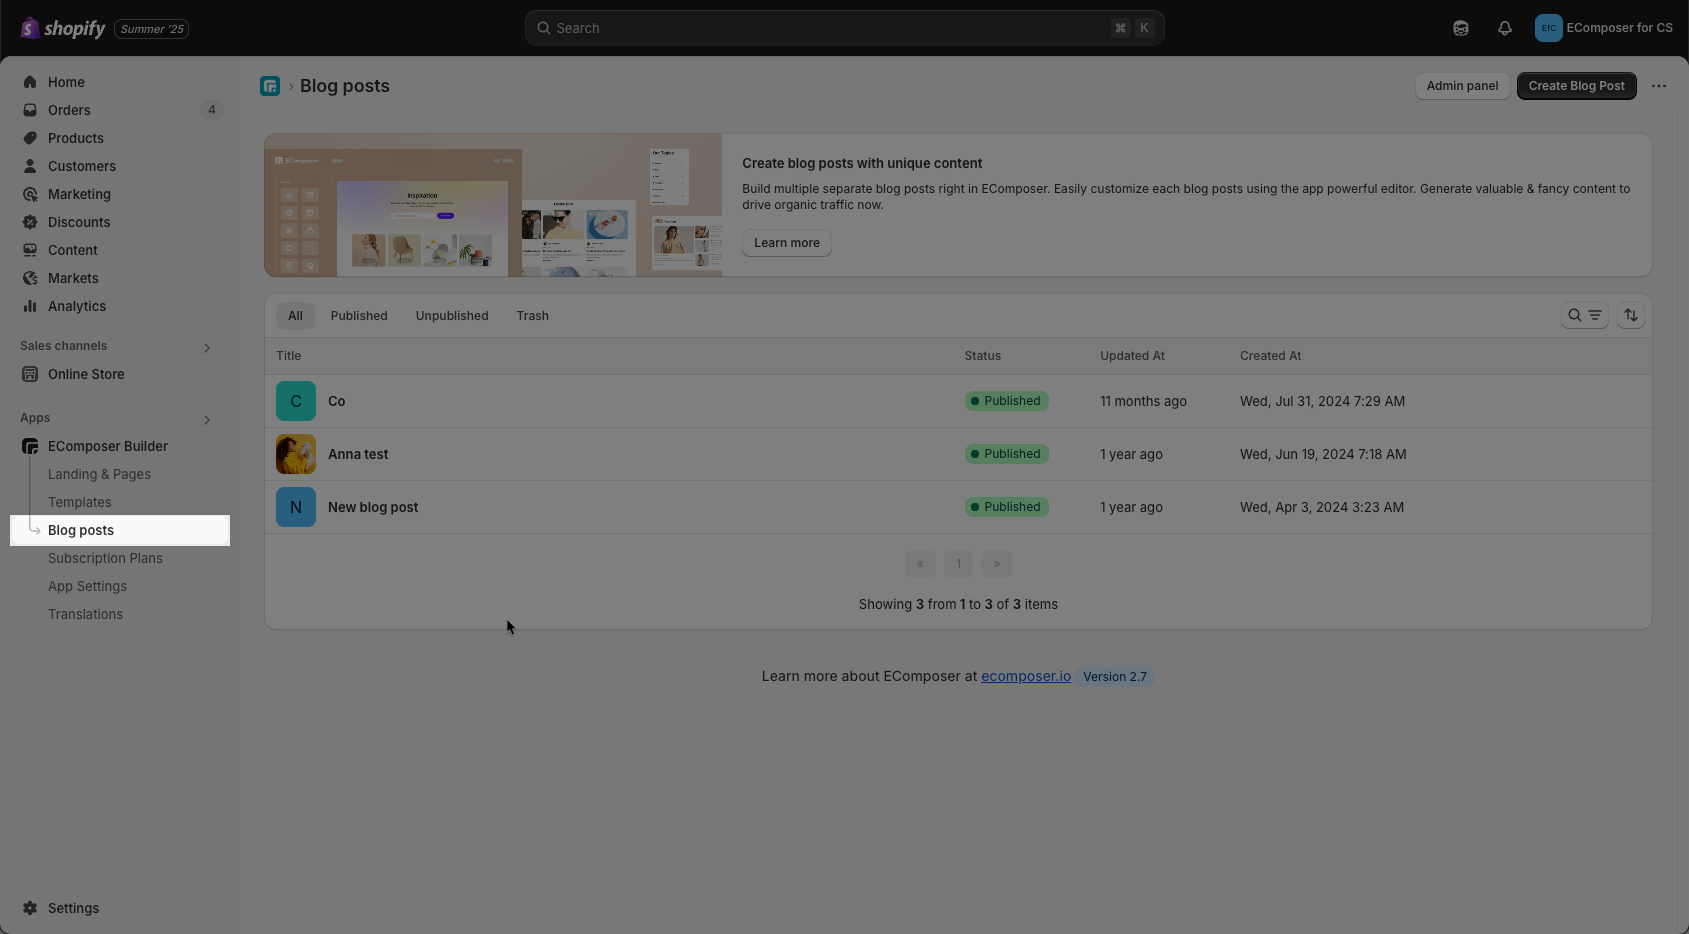Image resolution: width=1689 pixels, height=934 pixels.
Task: Click the Create Blog Post button
Action: click(x=1576, y=86)
